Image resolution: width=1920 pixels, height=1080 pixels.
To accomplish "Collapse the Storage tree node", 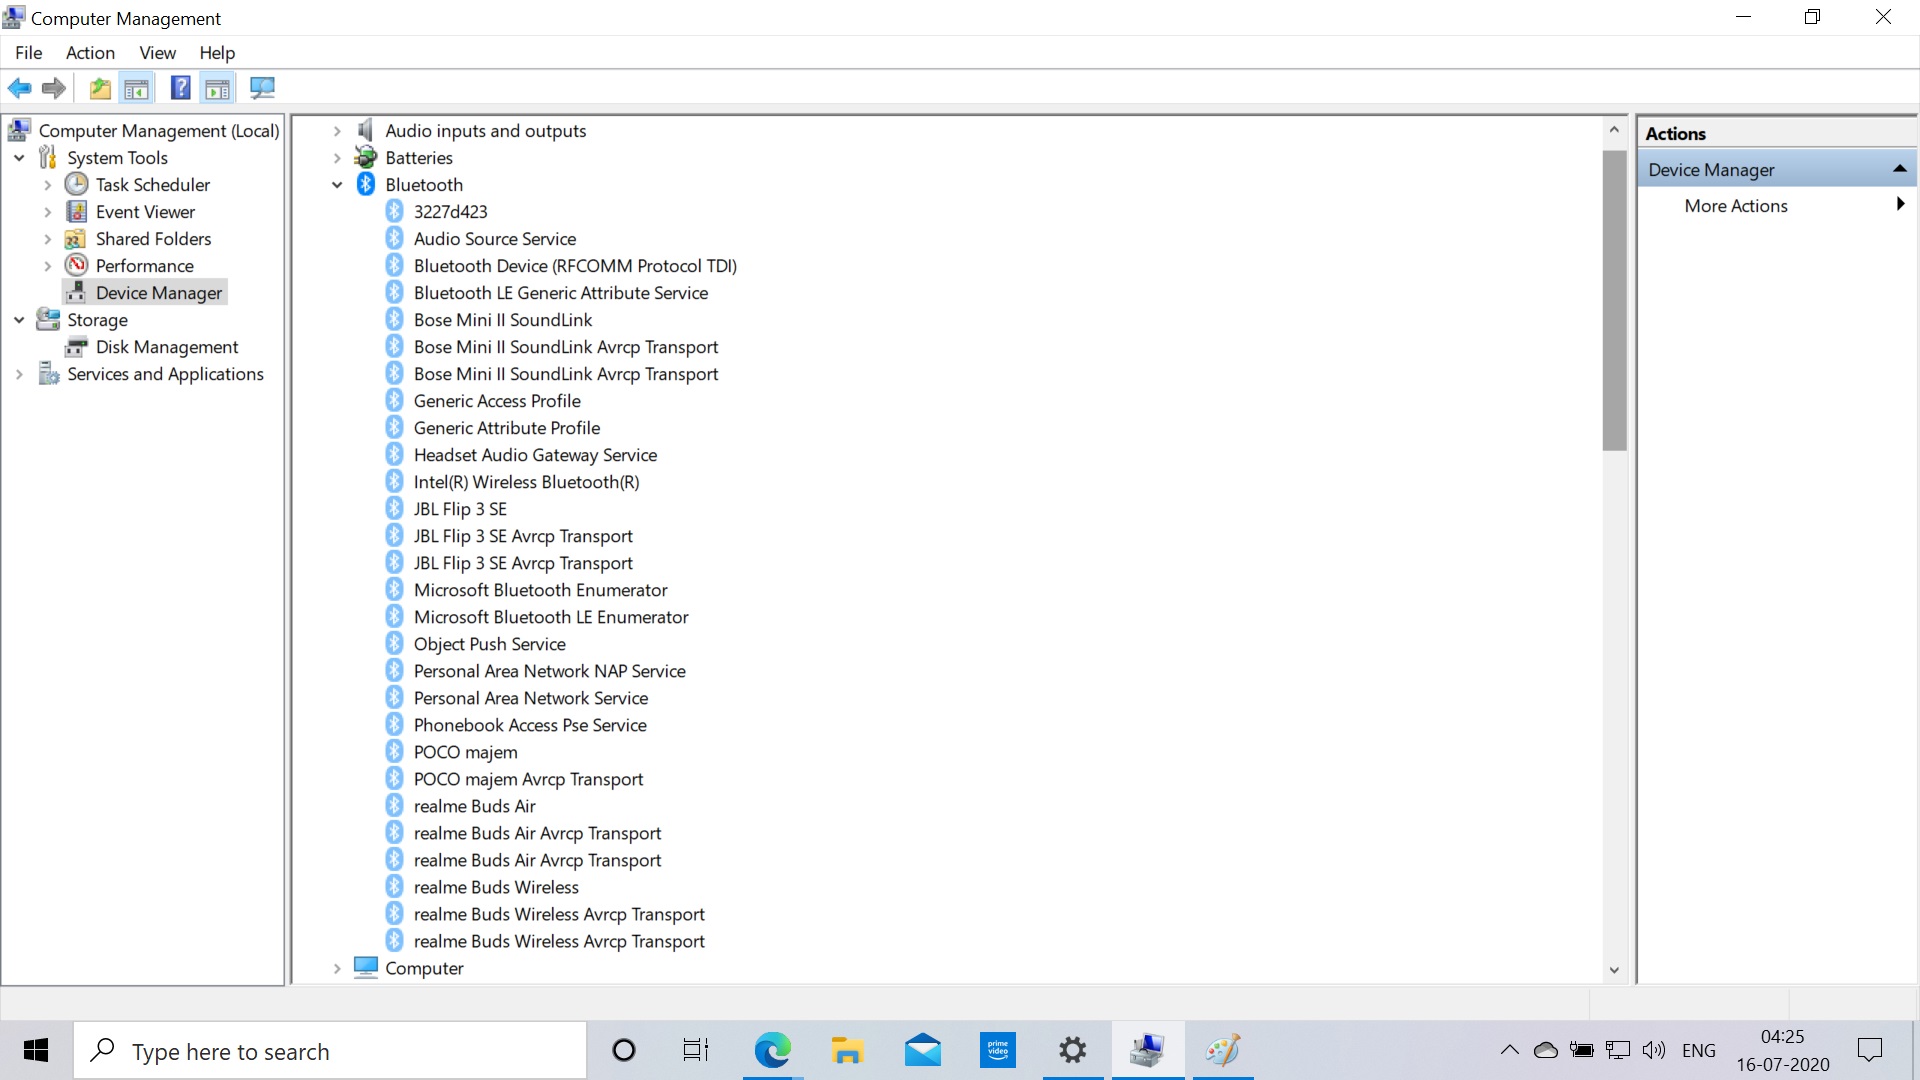I will coord(19,319).
